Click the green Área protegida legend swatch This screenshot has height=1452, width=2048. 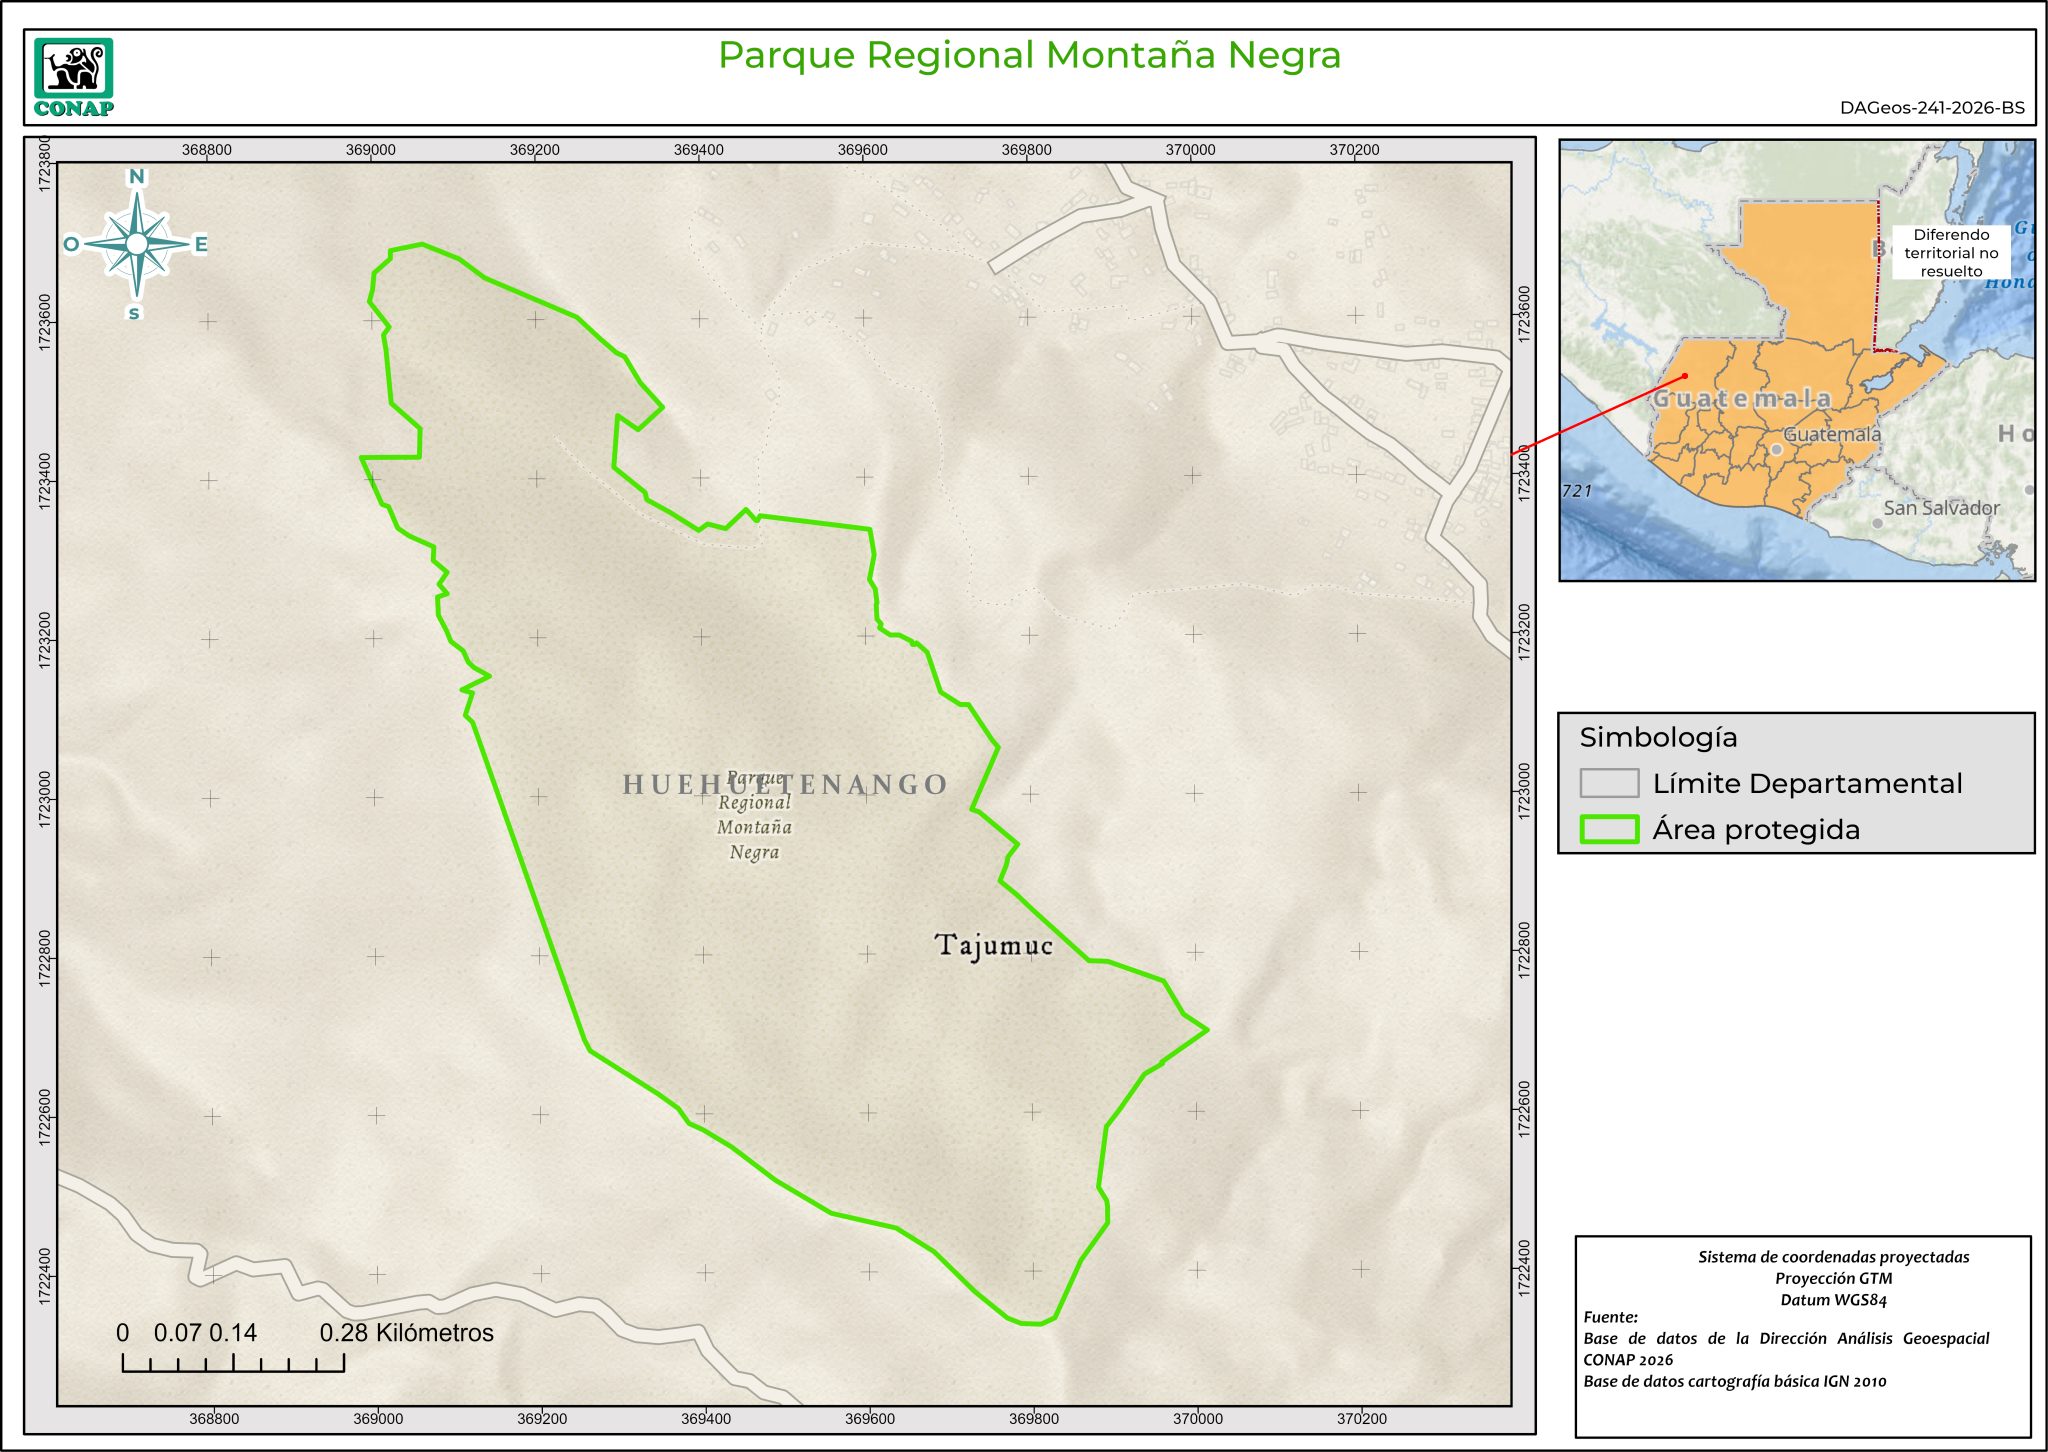[x=1608, y=829]
